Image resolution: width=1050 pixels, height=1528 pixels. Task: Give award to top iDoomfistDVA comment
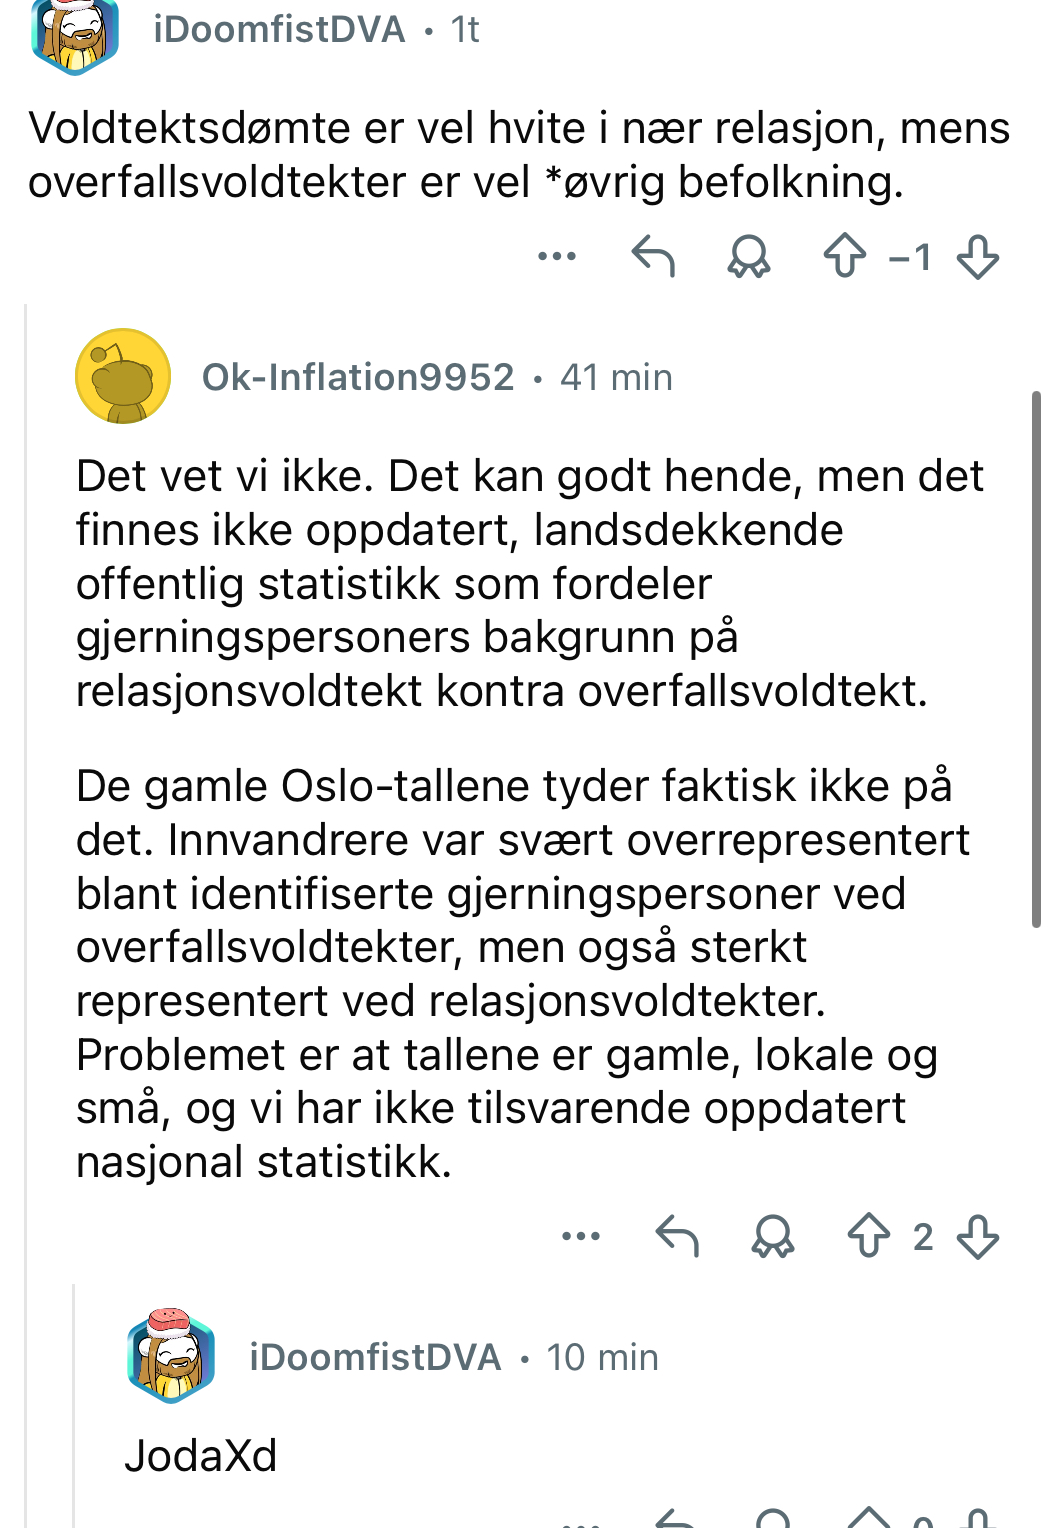click(749, 256)
